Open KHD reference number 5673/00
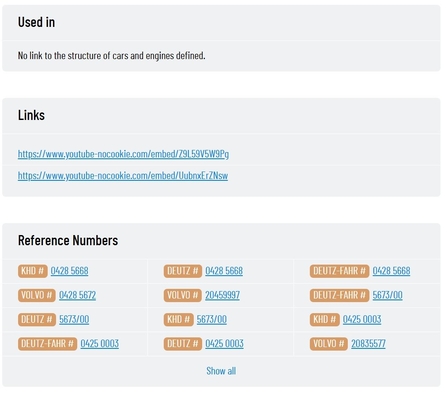The height and width of the screenshot is (400, 448). (x=212, y=319)
